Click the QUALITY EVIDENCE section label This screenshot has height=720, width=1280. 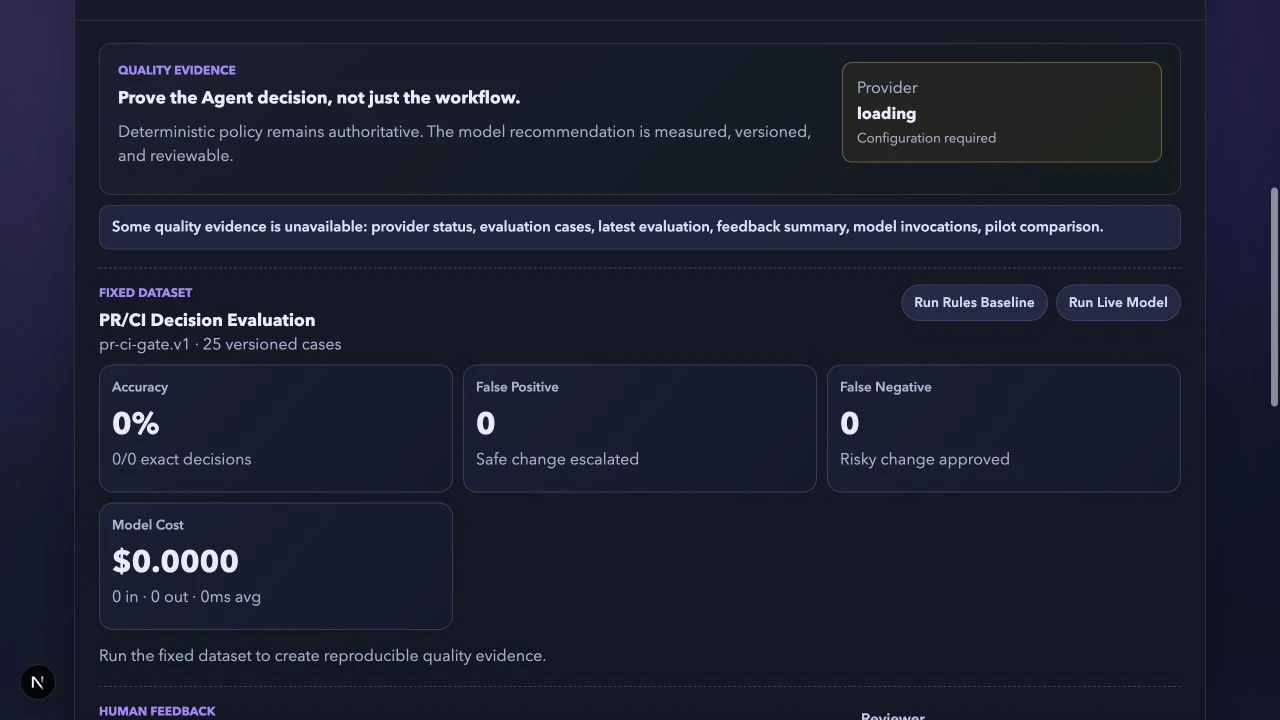177,70
